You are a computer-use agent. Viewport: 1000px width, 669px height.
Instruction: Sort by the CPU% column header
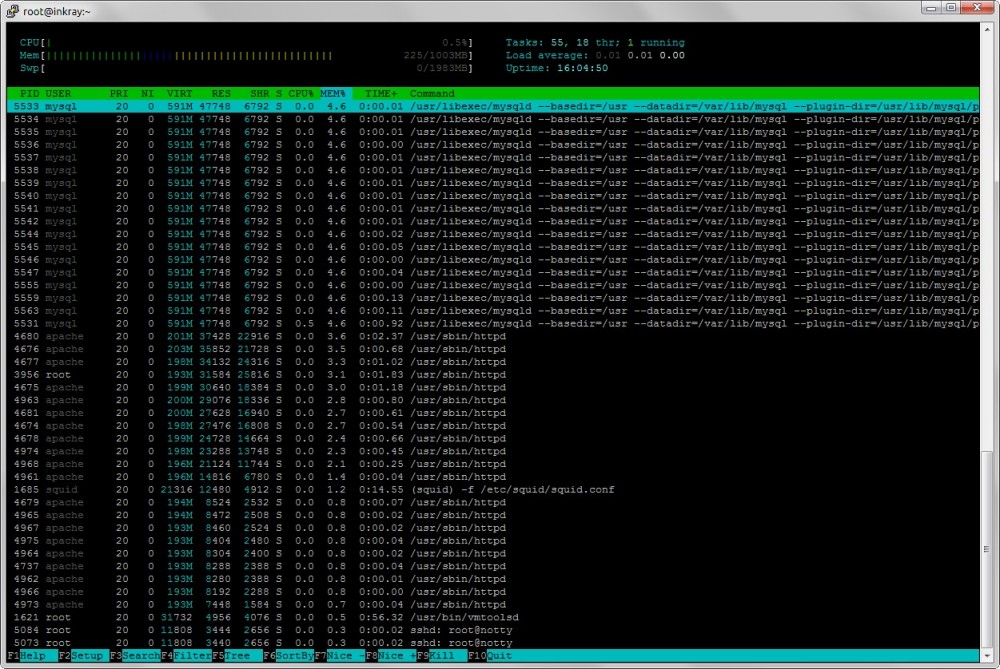(x=301, y=93)
